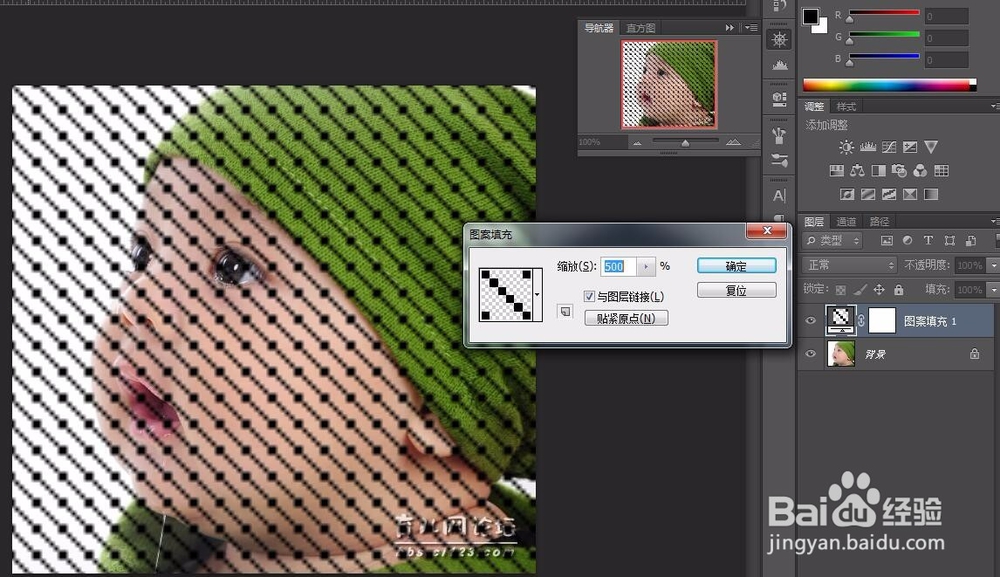This screenshot has width=1000, height=577.
Task: Click the Hue/Saturation adjustment icon
Action: (837, 170)
